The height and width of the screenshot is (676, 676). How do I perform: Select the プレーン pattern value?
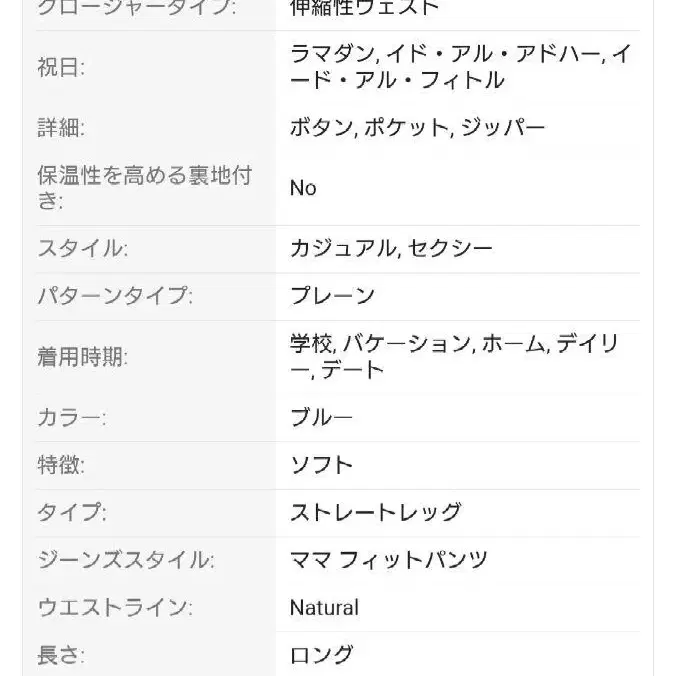click(x=332, y=296)
